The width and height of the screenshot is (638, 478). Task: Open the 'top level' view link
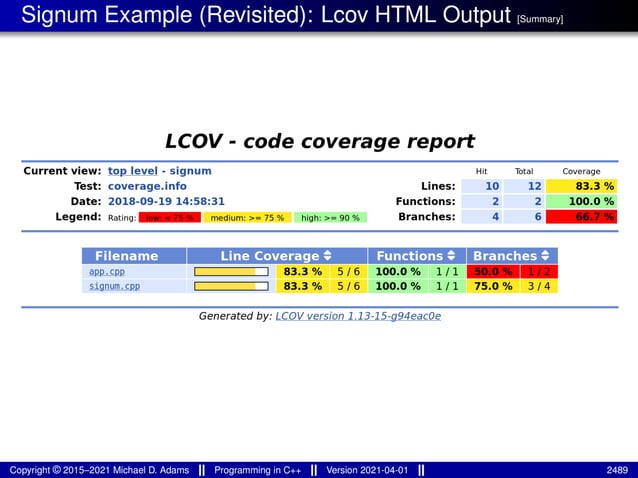tap(133, 171)
